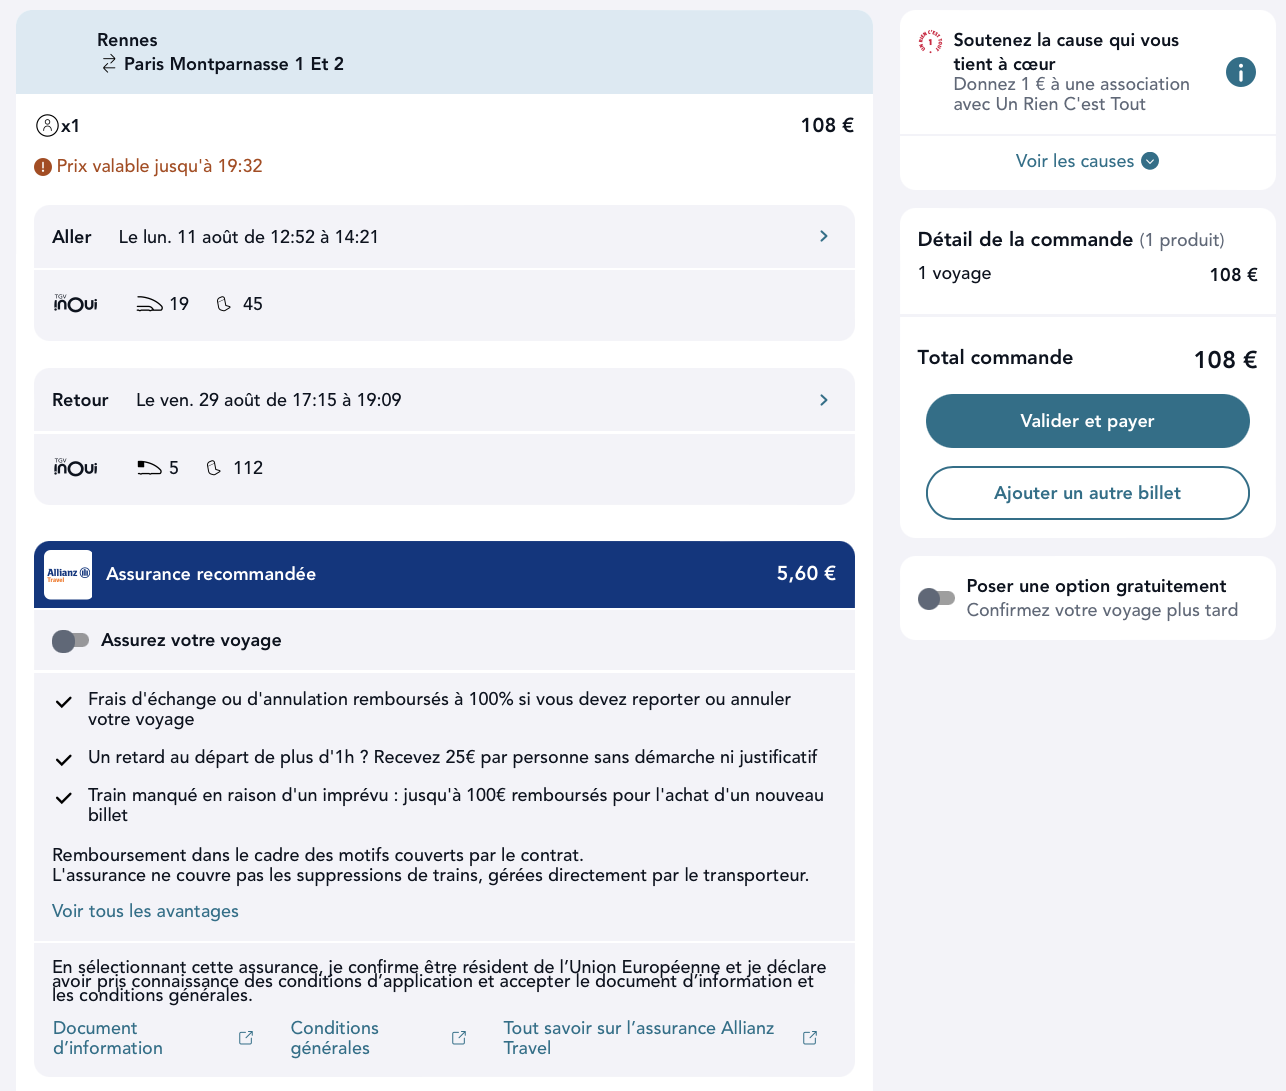Open Conditions générales link

point(334,1038)
